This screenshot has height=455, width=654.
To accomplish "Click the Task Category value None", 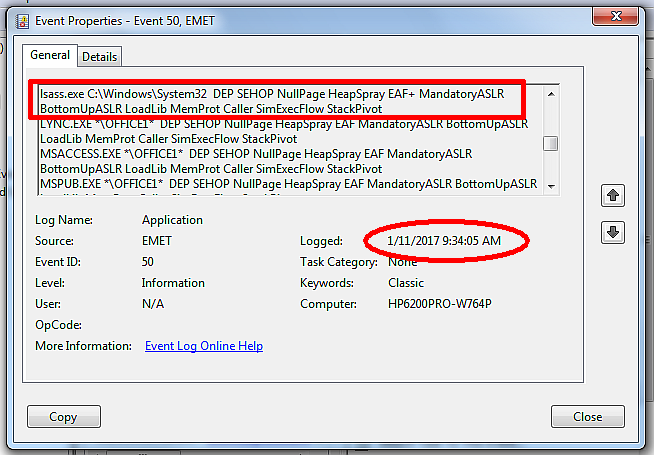I will pos(402,262).
